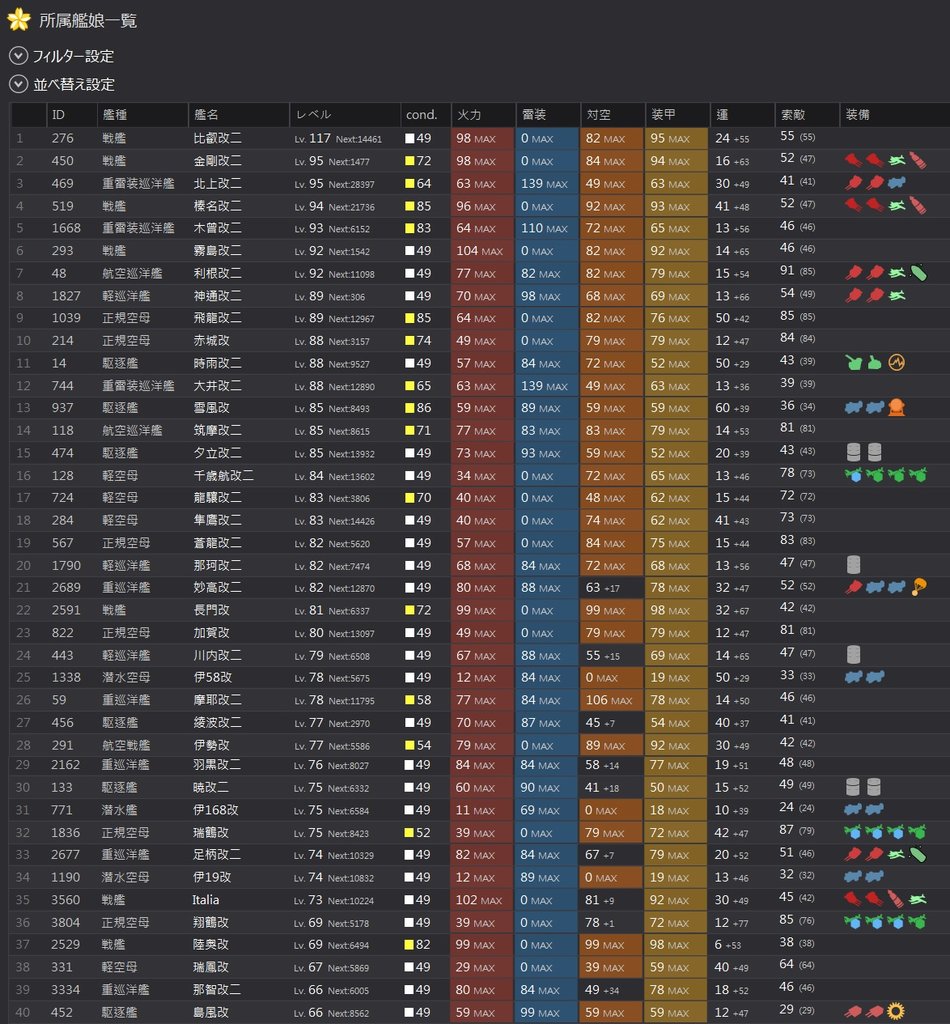950x1024 pixels.
Task: Select the green seaplane icon in 利根改二's row
Action: point(896,273)
